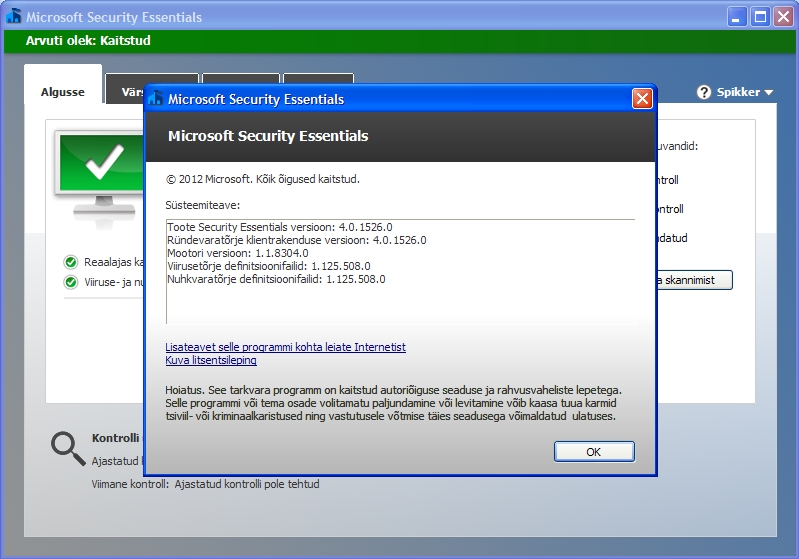Click the Security Essentials icon in dialog title bar
The width and height of the screenshot is (799, 559).
pyautogui.click(x=156, y=98)
